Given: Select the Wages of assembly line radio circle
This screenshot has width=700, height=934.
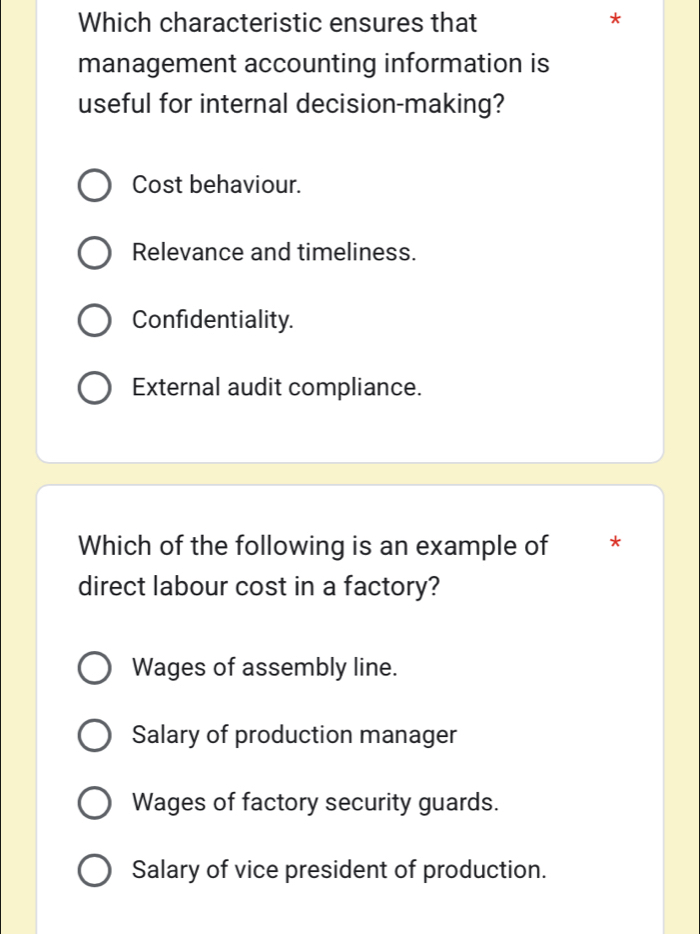Looking at the screenshot, I should [95, 669].
